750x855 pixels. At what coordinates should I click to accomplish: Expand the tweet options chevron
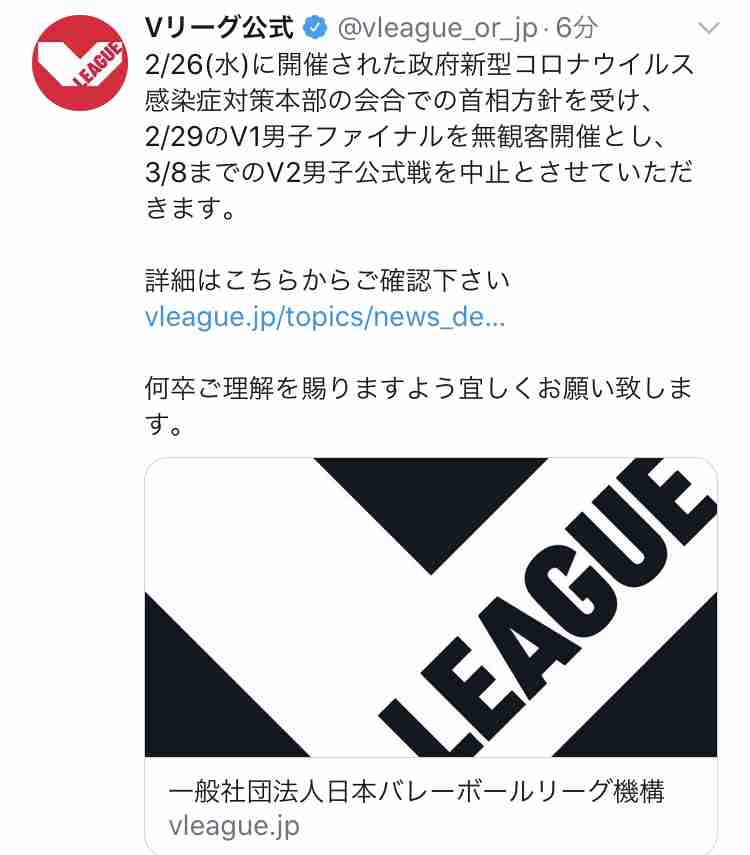point(709,28)
